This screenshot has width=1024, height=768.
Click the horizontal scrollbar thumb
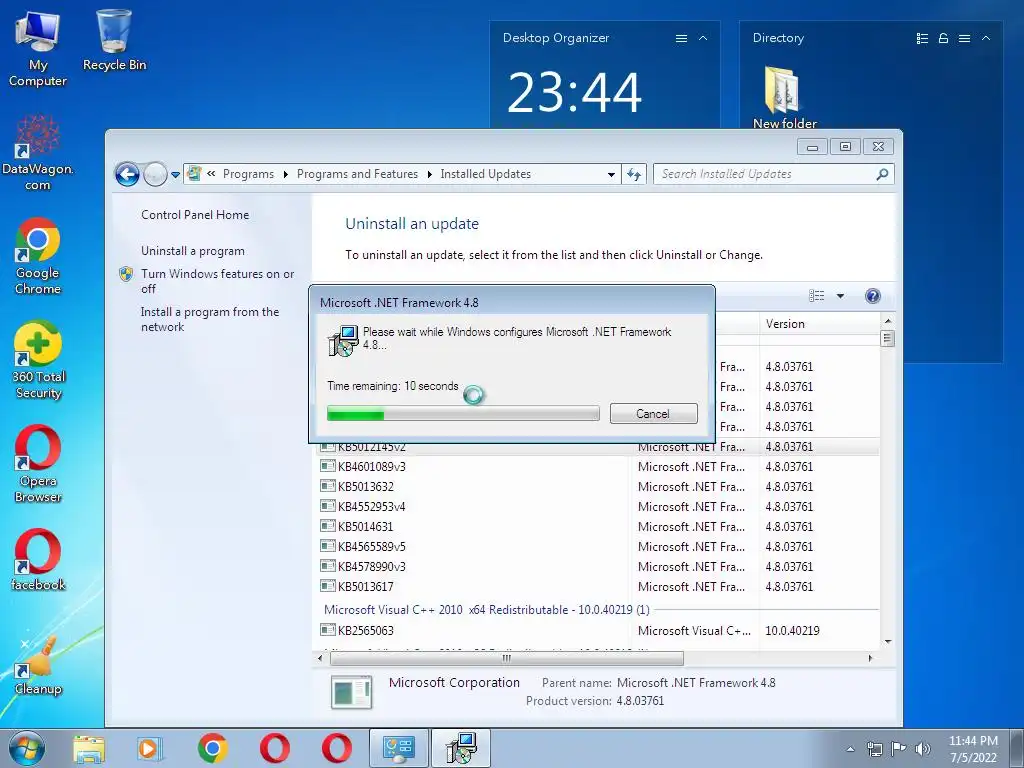click(507, 658)
